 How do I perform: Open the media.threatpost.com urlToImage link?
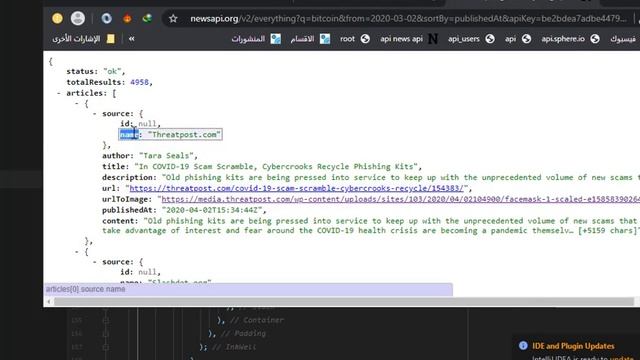400,199
